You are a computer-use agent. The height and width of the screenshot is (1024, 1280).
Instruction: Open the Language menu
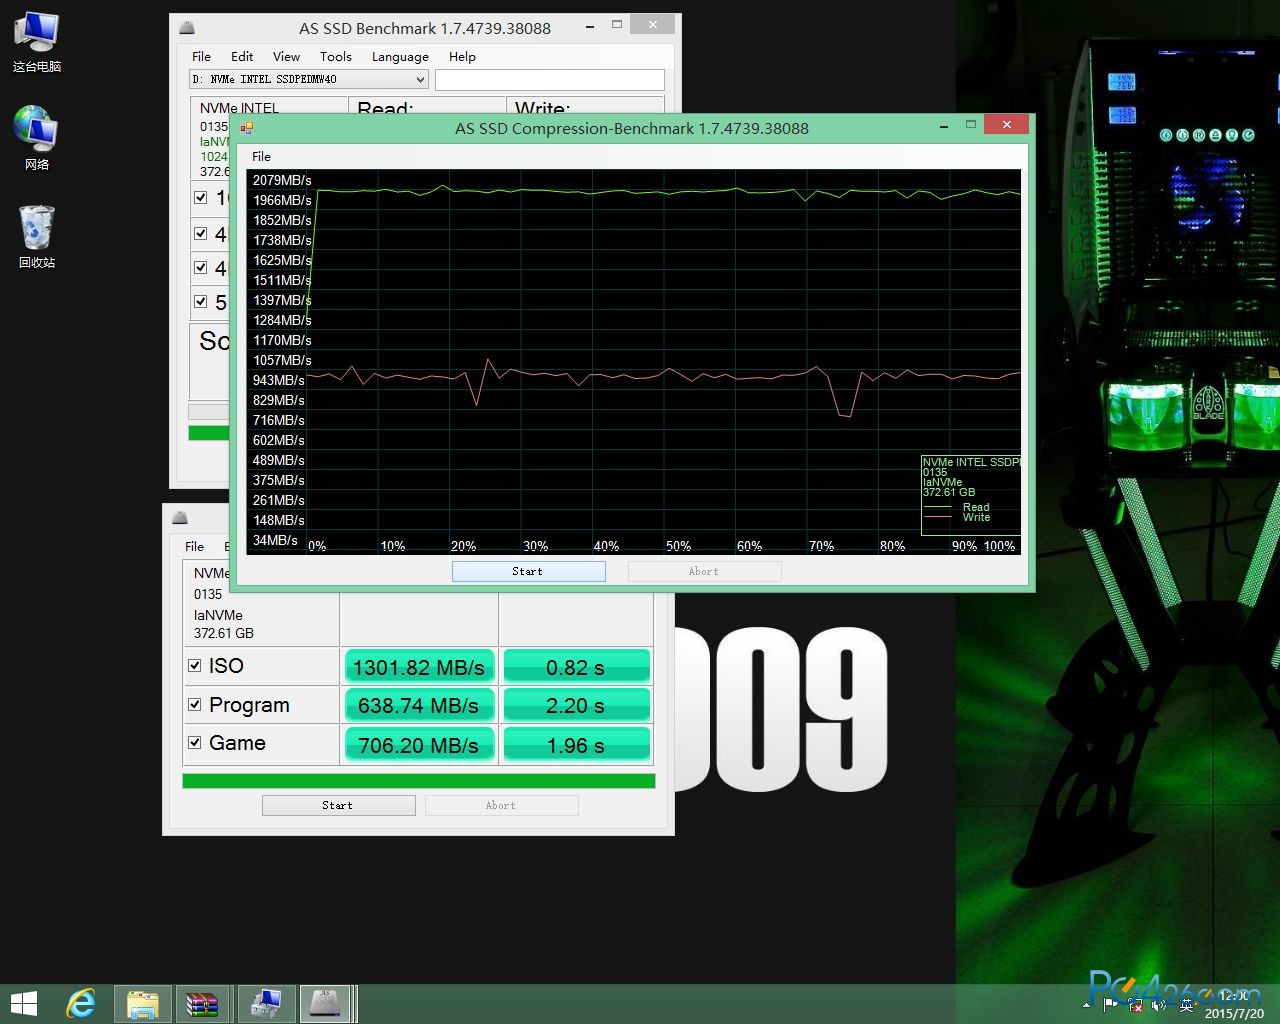(x=400, y=57)
